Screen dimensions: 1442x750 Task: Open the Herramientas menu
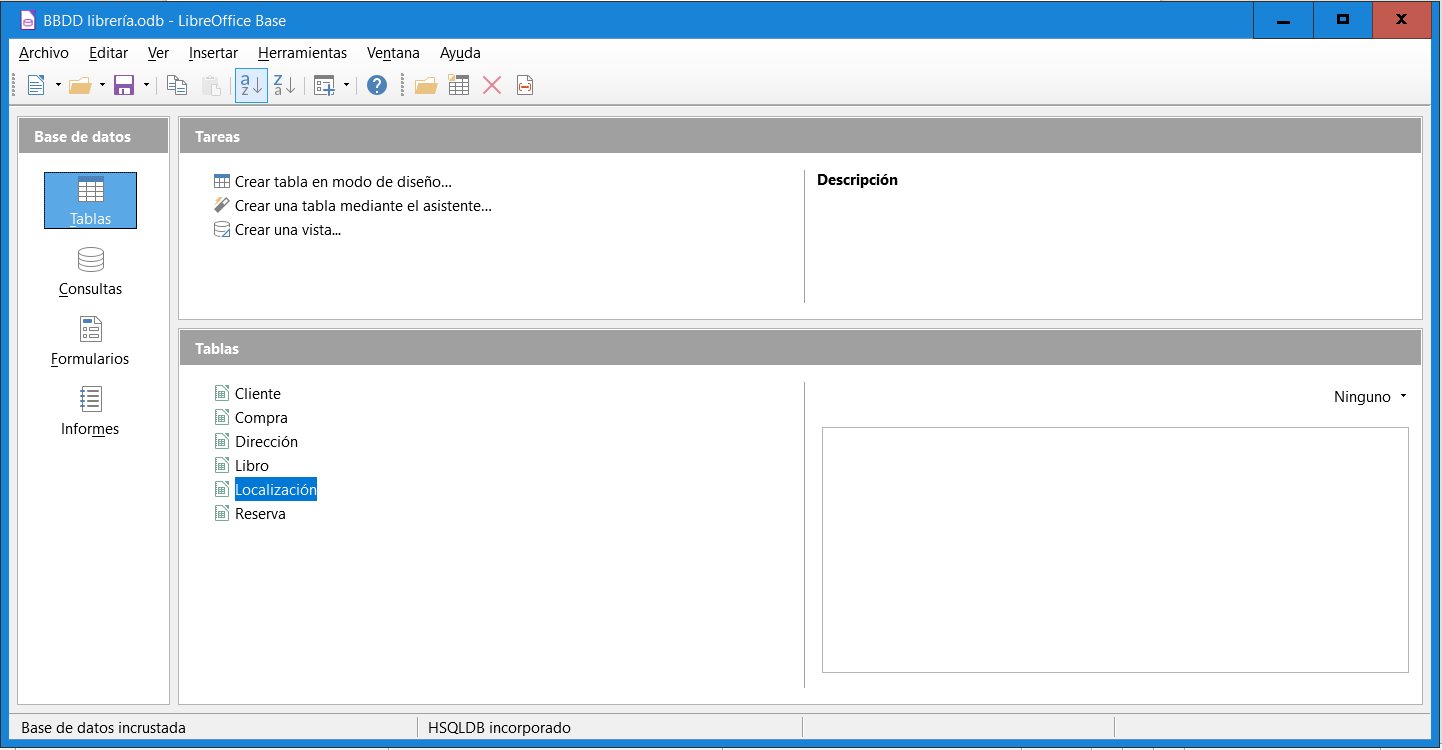click(x=302, y=53)
